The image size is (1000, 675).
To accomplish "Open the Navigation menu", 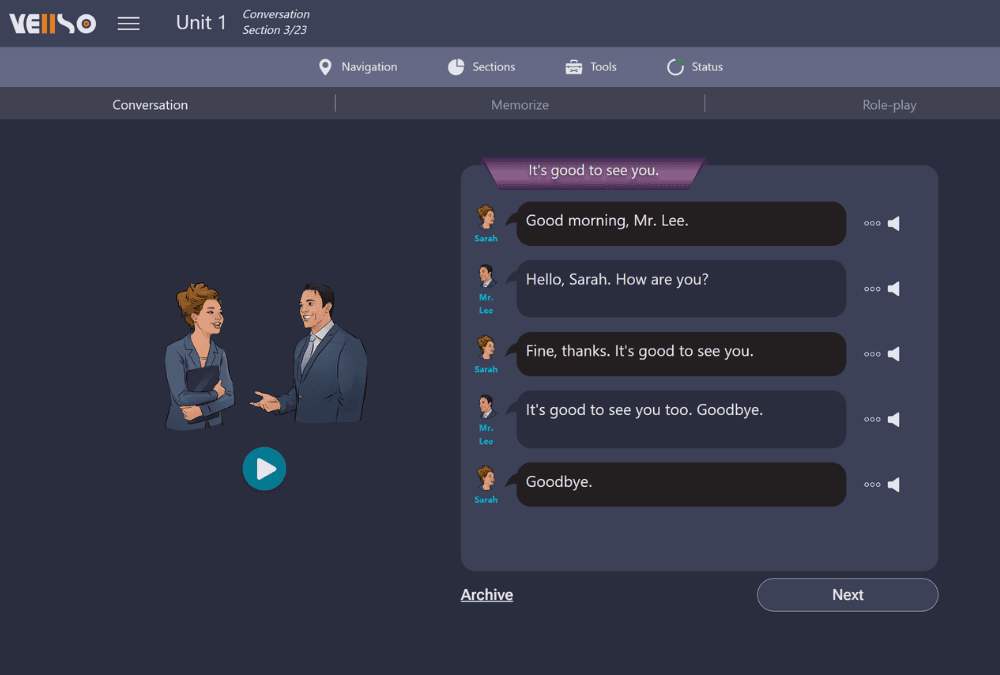I will pyautogui.click(x=358, y=67).
